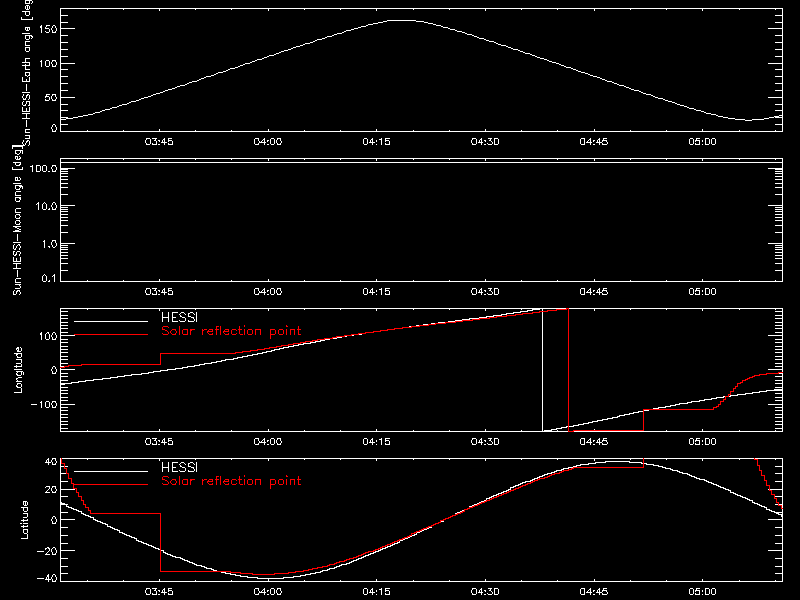Click the 'Longitude' y-axis label
Image resolution: width=800 pixels, height=600 pixels.
18,370
